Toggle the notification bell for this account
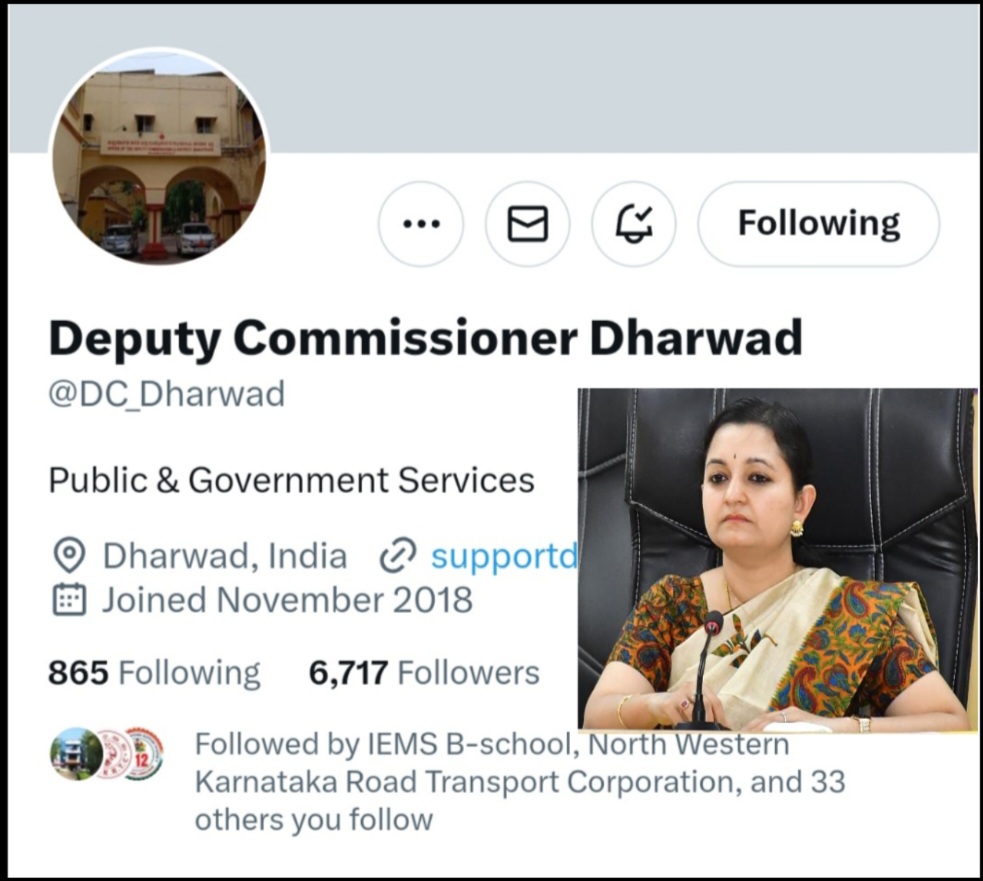Screen dimensions: 983x881 pos(634,224)
